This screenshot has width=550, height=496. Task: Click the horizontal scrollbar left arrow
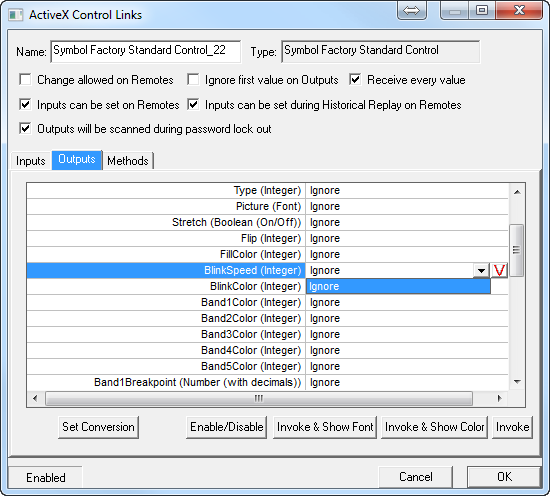[x=35, y=398]
